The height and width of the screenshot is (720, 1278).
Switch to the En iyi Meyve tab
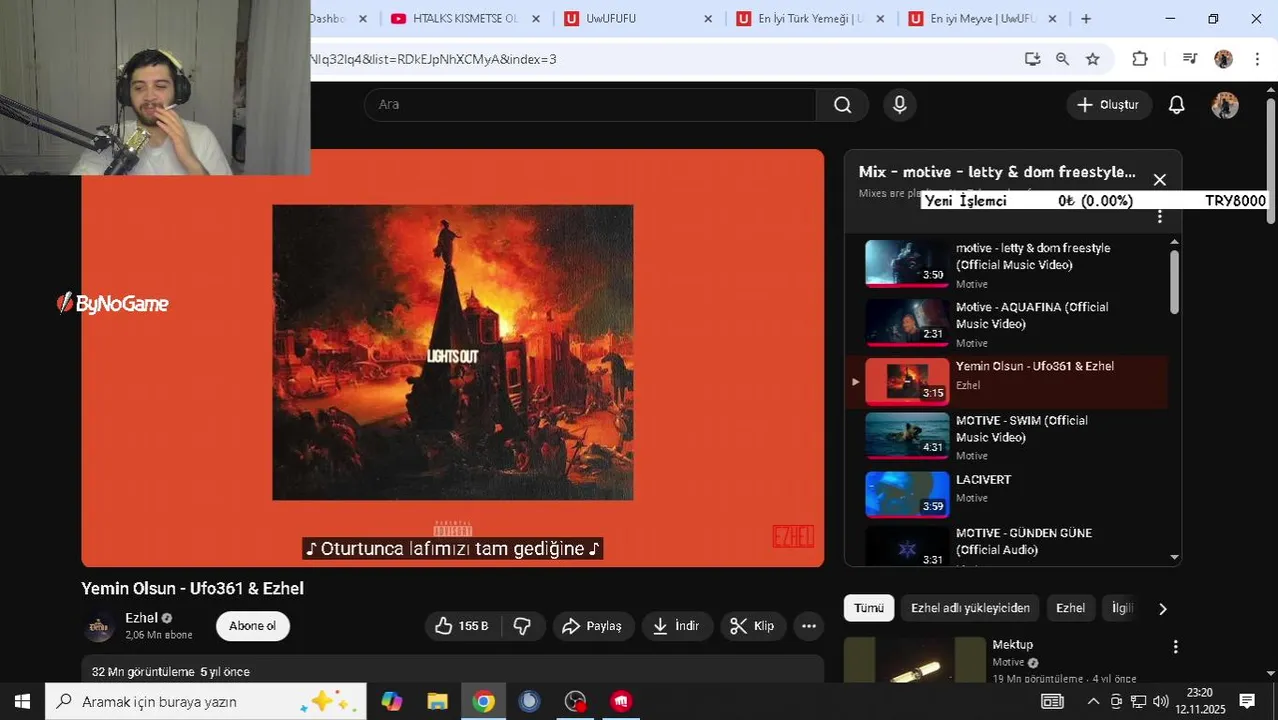[983, 19]
